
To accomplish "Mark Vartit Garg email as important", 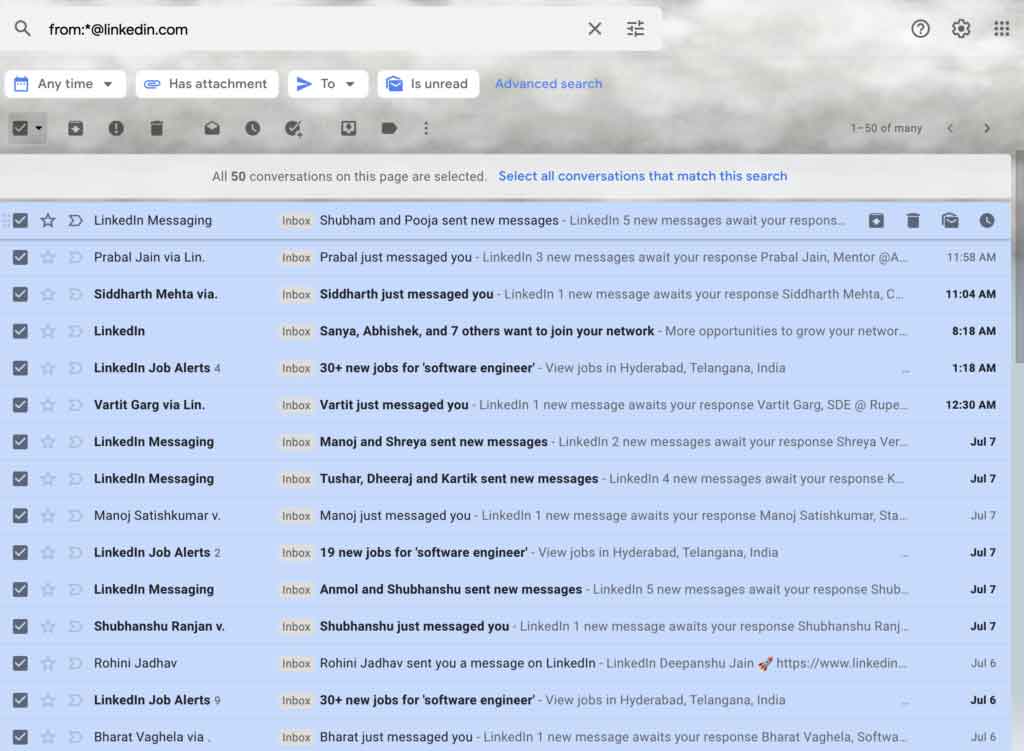I will [75, 405].
